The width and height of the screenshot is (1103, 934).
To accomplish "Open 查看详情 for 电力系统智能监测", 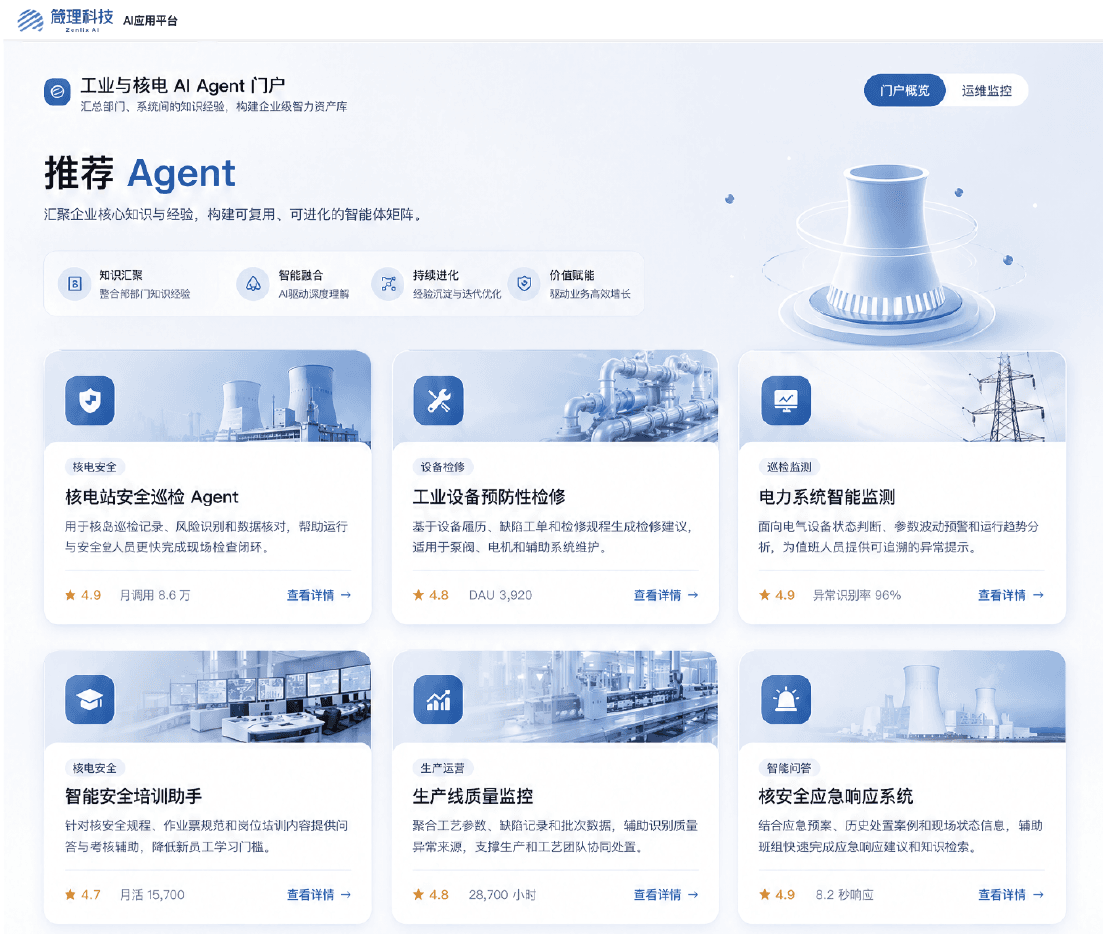I will tap(1011, 596).
